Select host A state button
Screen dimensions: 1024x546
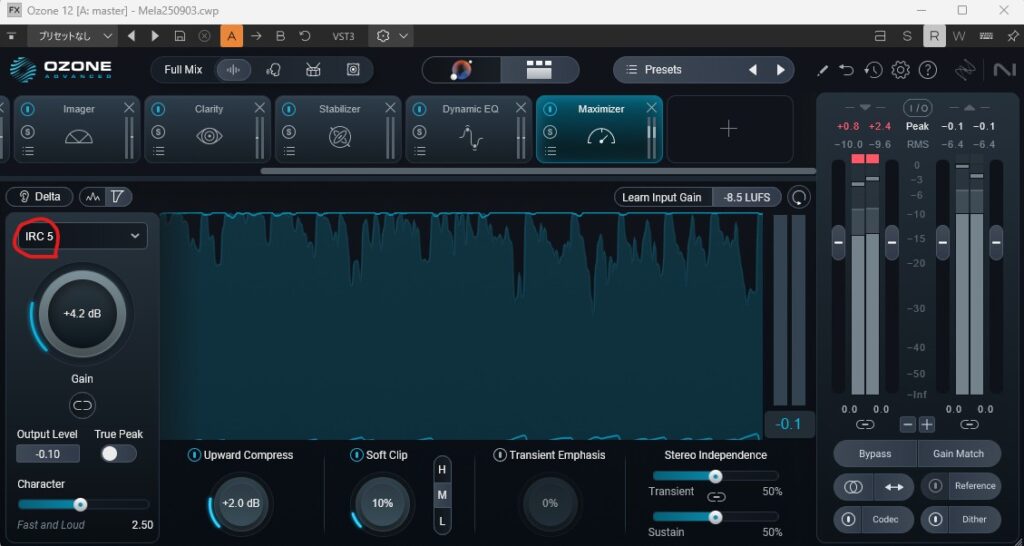click(231, 37)
